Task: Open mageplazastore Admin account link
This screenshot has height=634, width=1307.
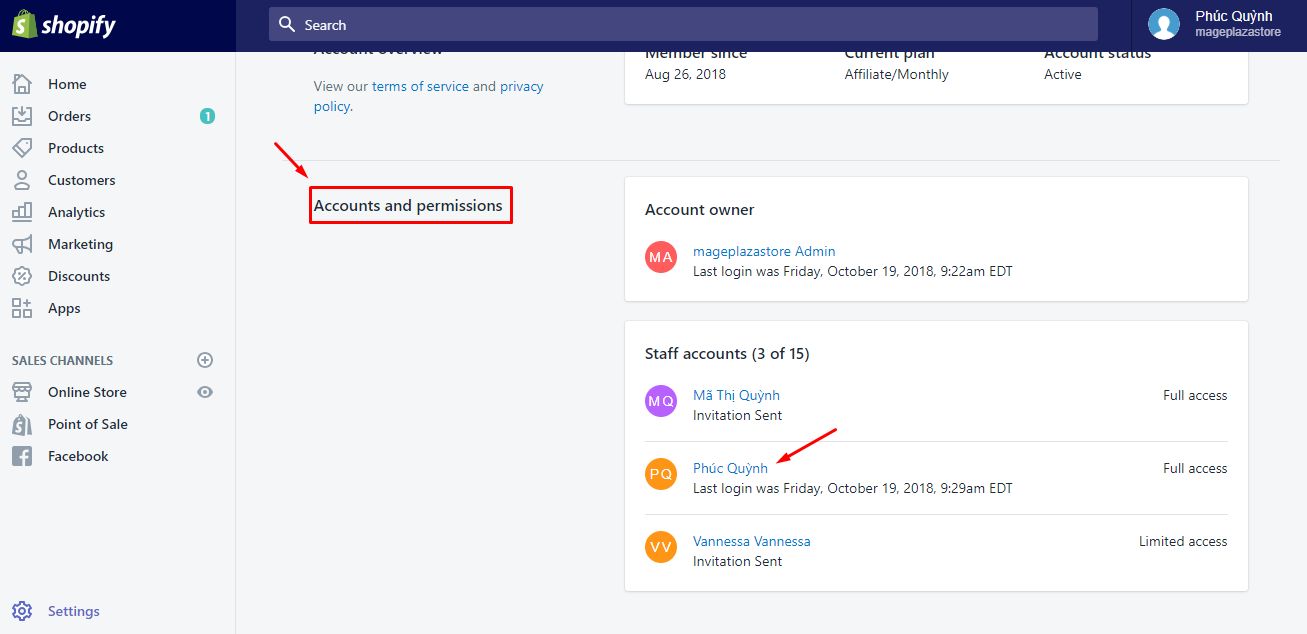Action: 764,251
